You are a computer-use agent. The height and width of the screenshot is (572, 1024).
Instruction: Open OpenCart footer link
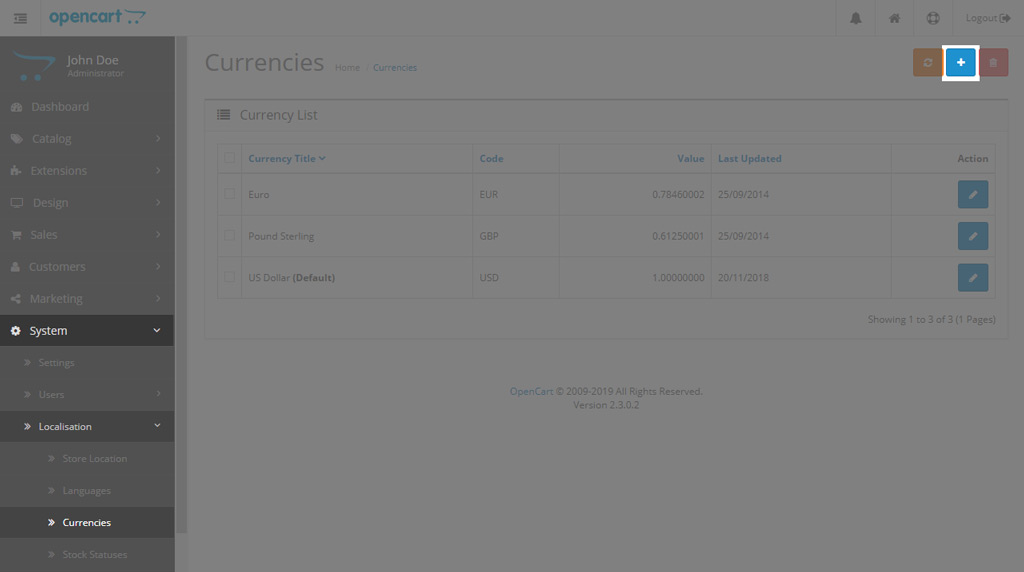click(x=531, y=391)
